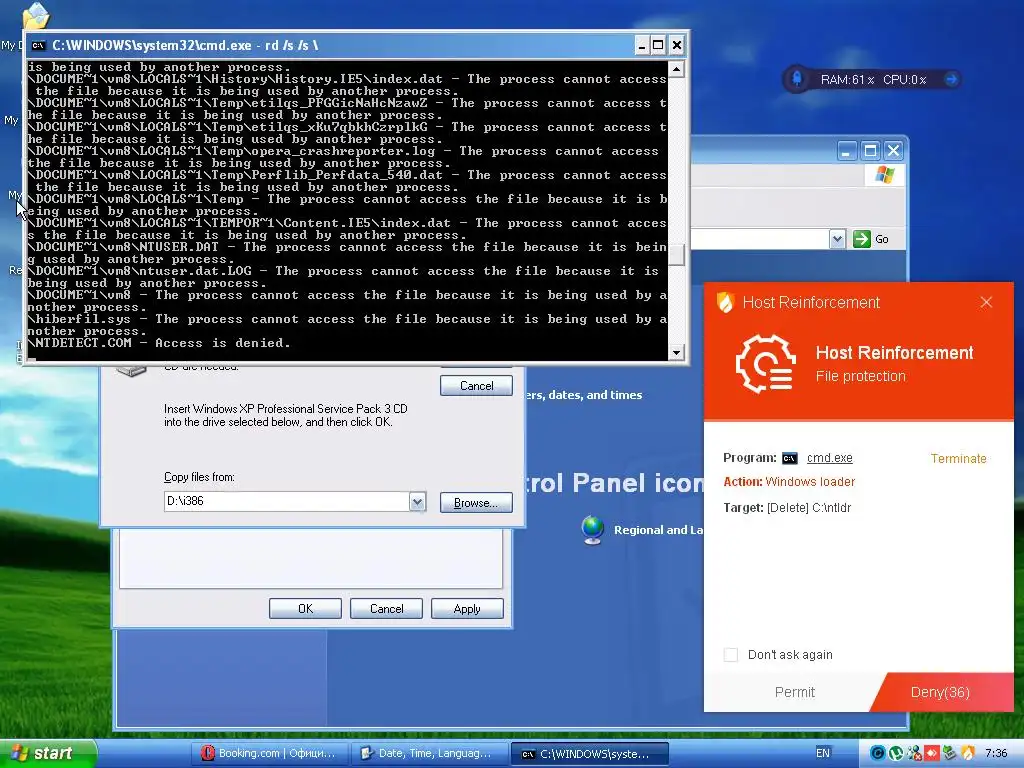Click the orange shield tray icon
The width and height of the screenshot is (1024, 768).
click(x=967, y=753)
